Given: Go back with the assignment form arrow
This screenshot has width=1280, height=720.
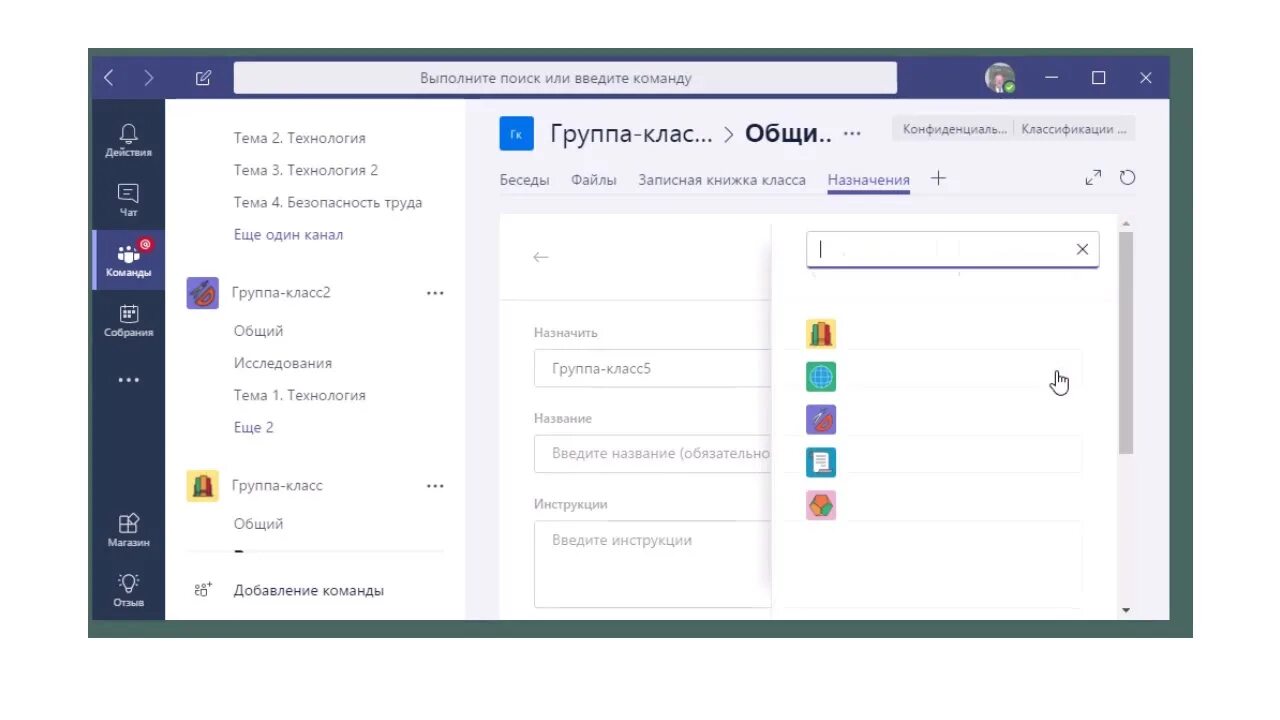Looking at the screenshot, I should (541, 257).
